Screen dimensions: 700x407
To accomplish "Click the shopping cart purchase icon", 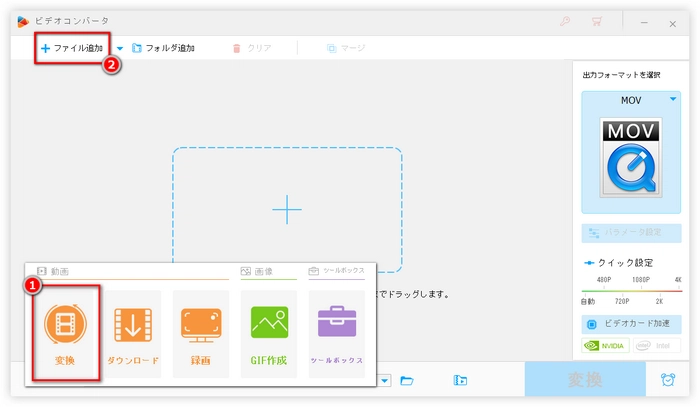I will click(598, 20).
